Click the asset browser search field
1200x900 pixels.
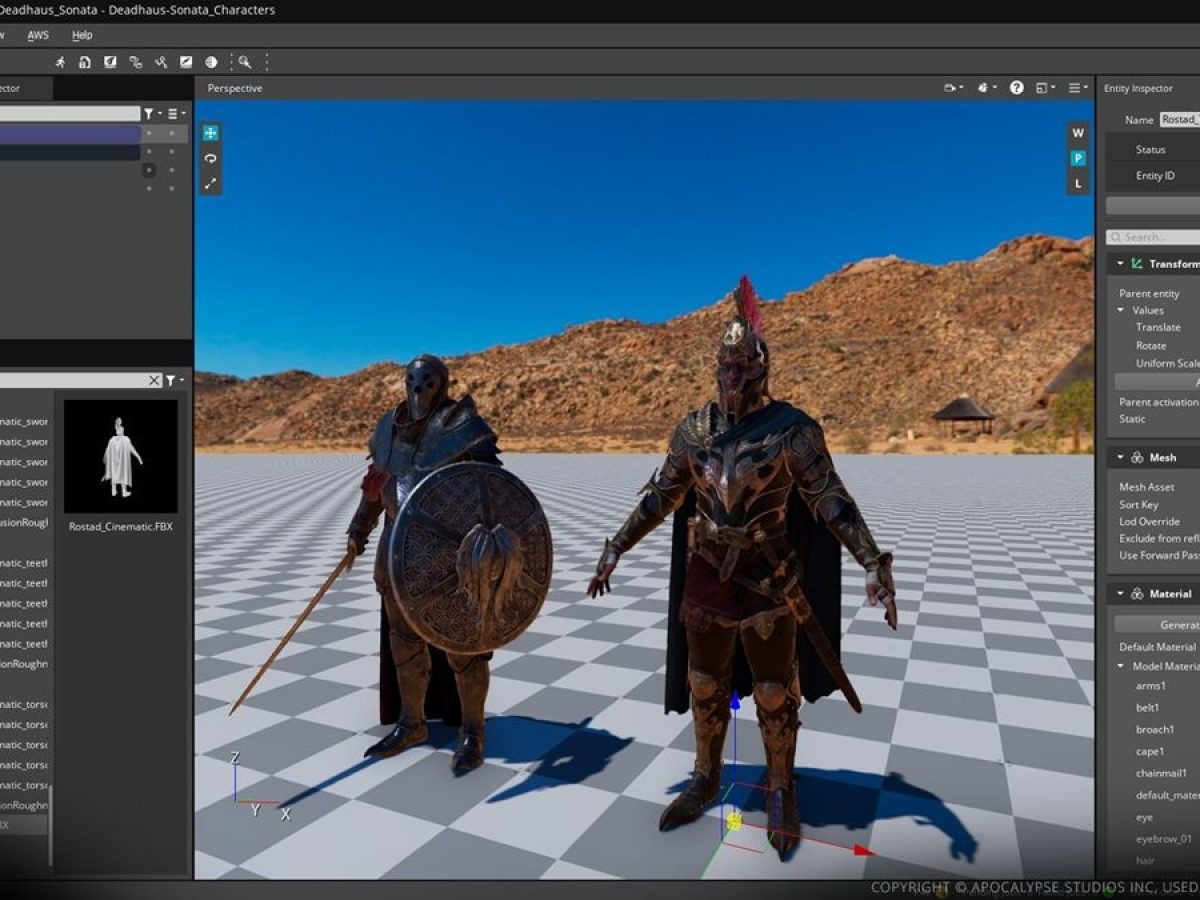pos(73,380)
